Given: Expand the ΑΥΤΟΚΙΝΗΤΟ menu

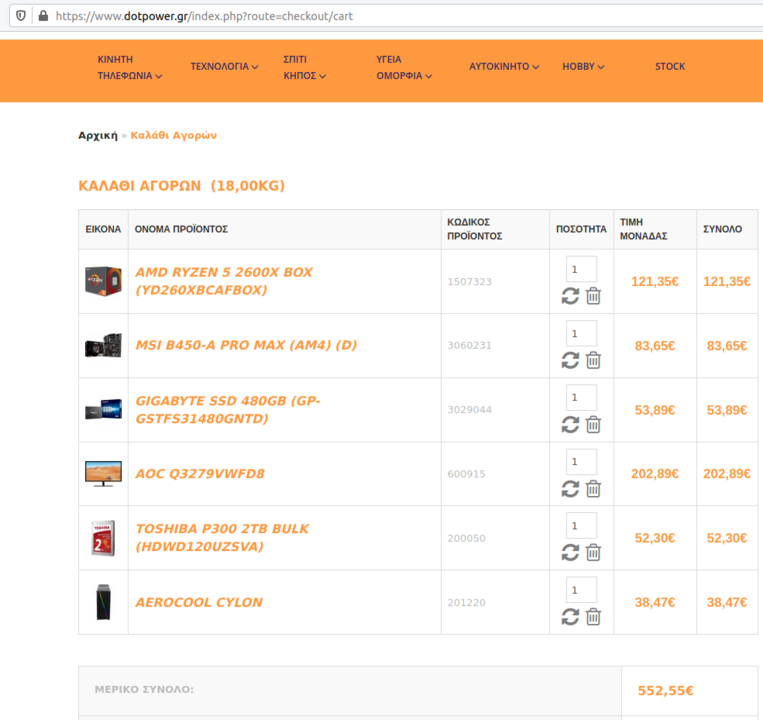Looking at the screenshot, I should coord(504,67).
